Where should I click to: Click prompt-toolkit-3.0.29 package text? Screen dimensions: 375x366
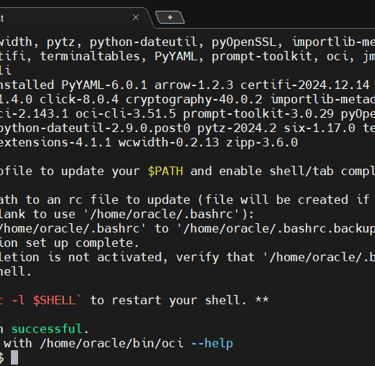click(258, 114)
